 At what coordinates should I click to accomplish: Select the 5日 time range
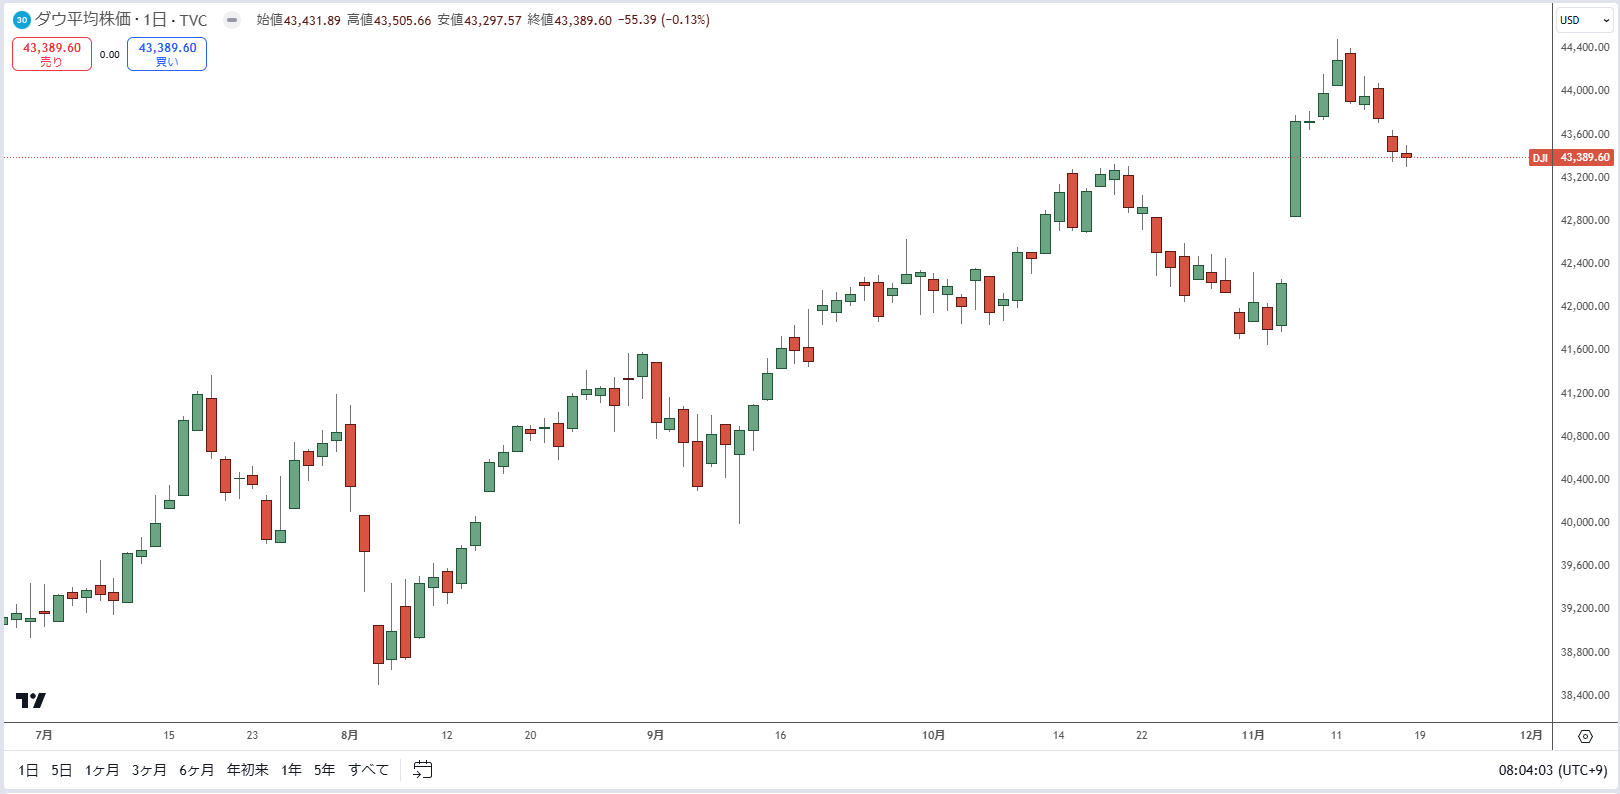click(62, 770)
